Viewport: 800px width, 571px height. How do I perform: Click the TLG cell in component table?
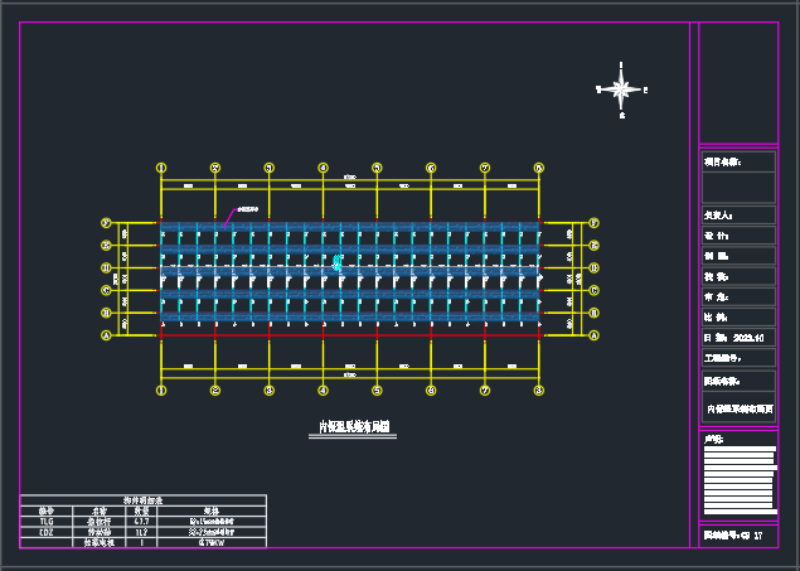coord(47,521)
